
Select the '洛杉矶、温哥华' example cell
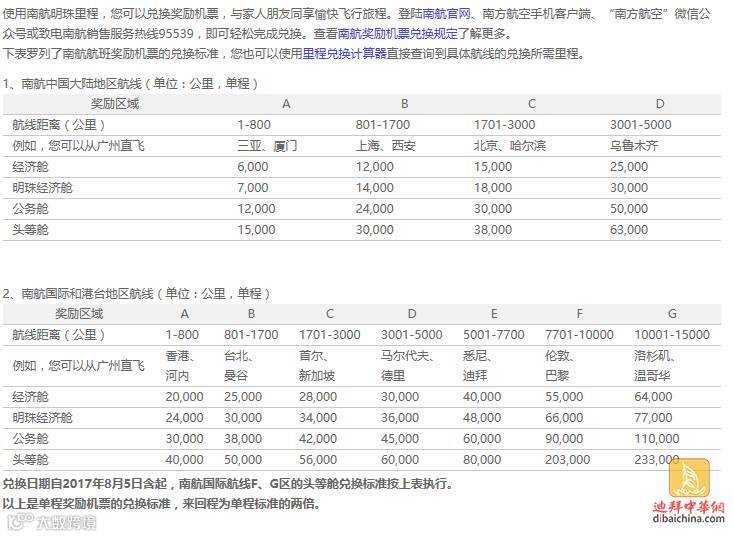(655, 366)
